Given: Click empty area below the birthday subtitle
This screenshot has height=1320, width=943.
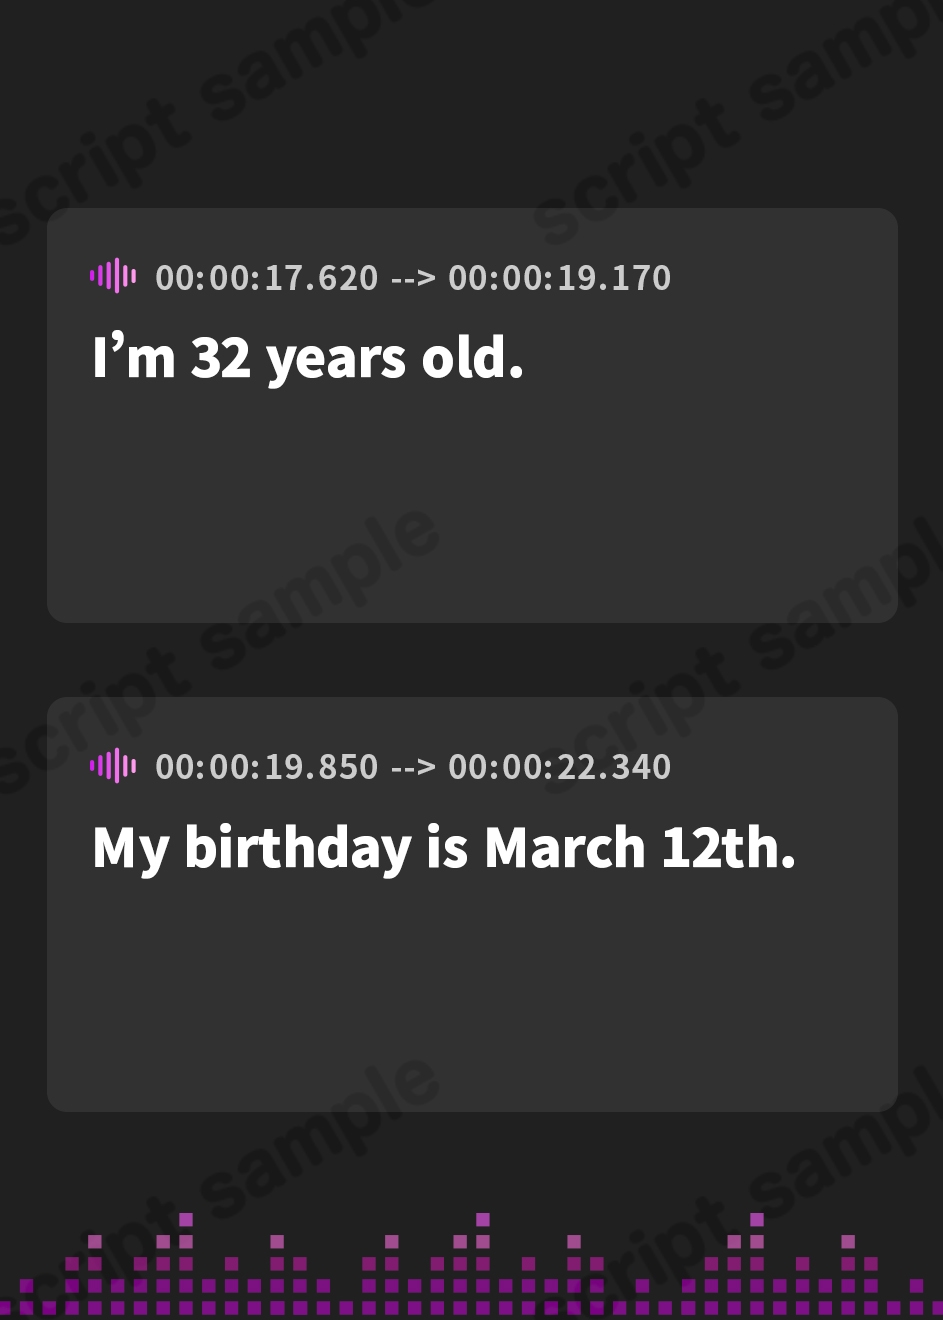Looking at the screenshot, I should [x=471, y=990].
